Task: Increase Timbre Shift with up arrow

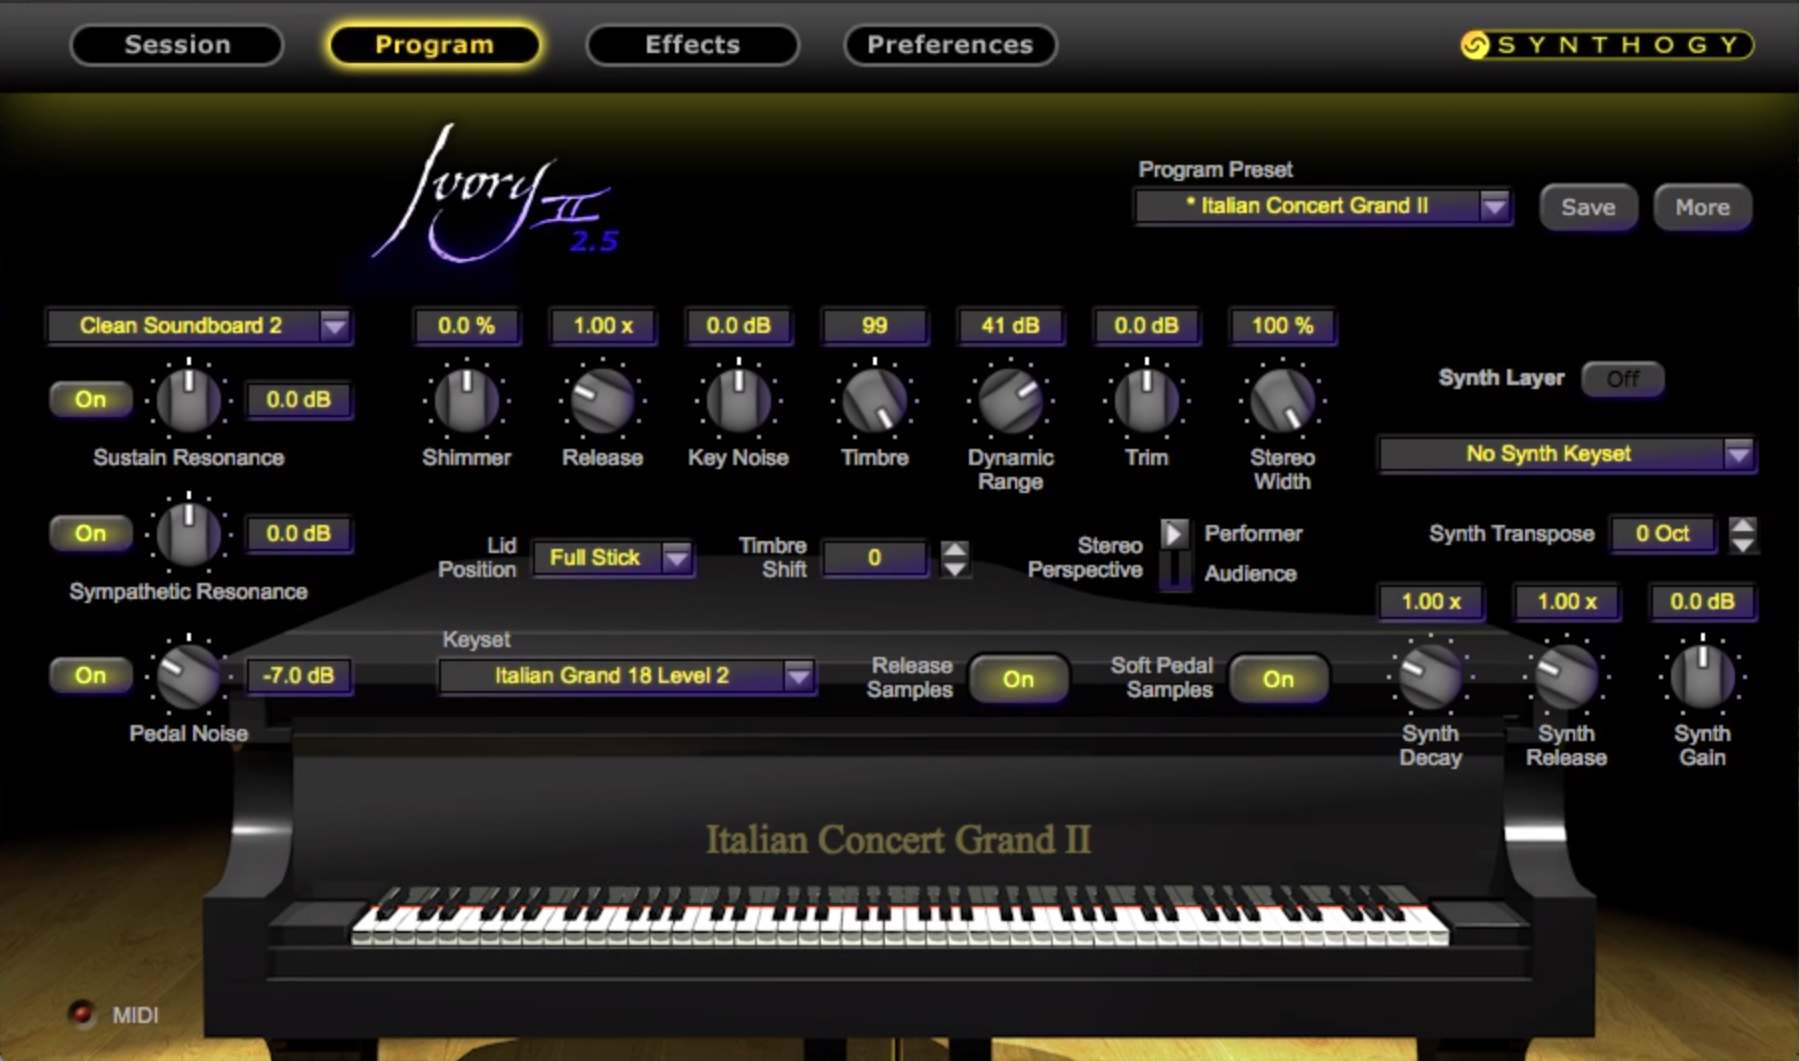Action: pyautogui.click(x=955, y=549)
